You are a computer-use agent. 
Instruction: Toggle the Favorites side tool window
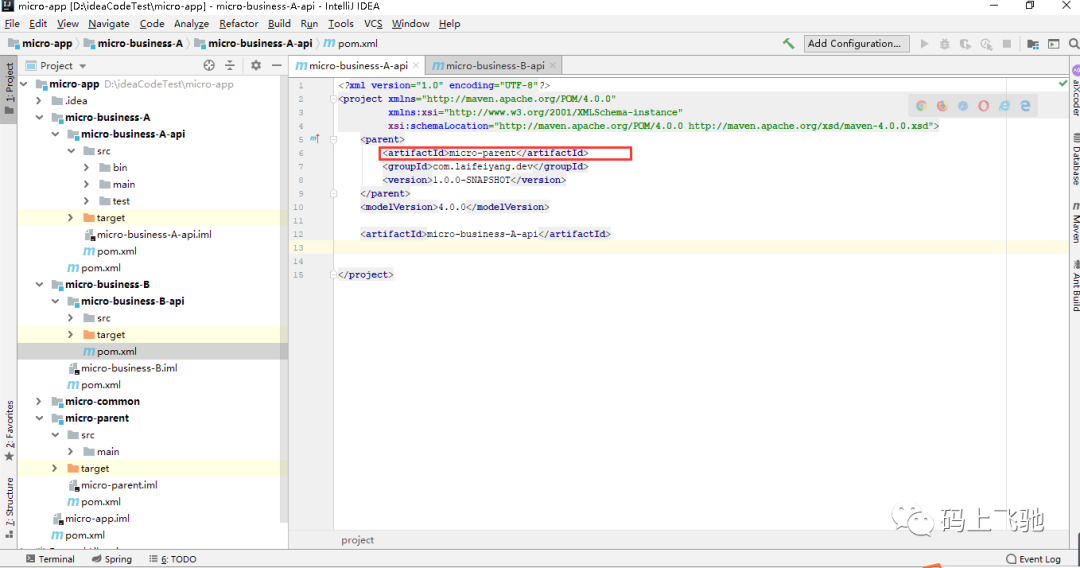coord(9,431)
